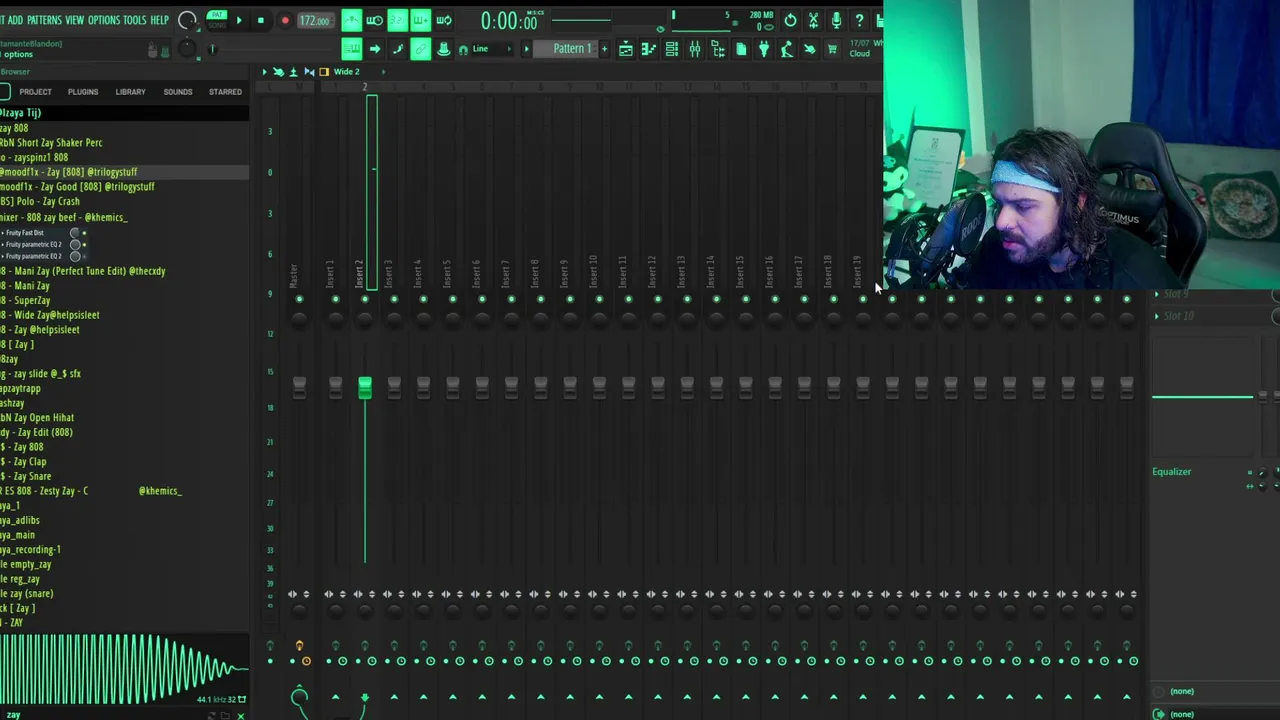Select 'Wide Zay@helpsisleet' sample in browser
1280x720 pixels.
50,315
